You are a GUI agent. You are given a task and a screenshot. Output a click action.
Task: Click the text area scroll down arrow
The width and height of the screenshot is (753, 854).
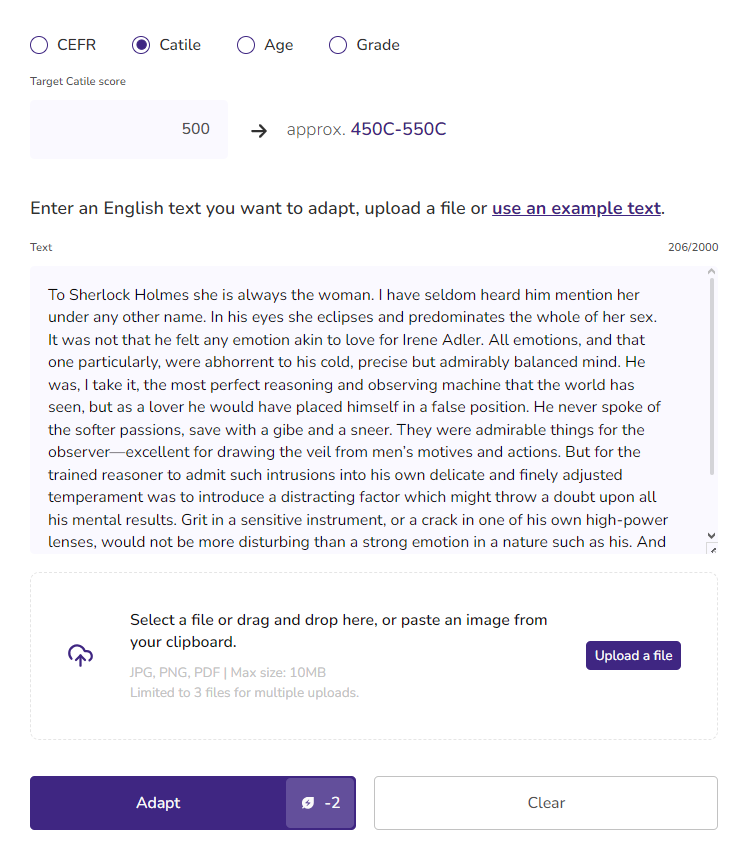pos(712,536)
